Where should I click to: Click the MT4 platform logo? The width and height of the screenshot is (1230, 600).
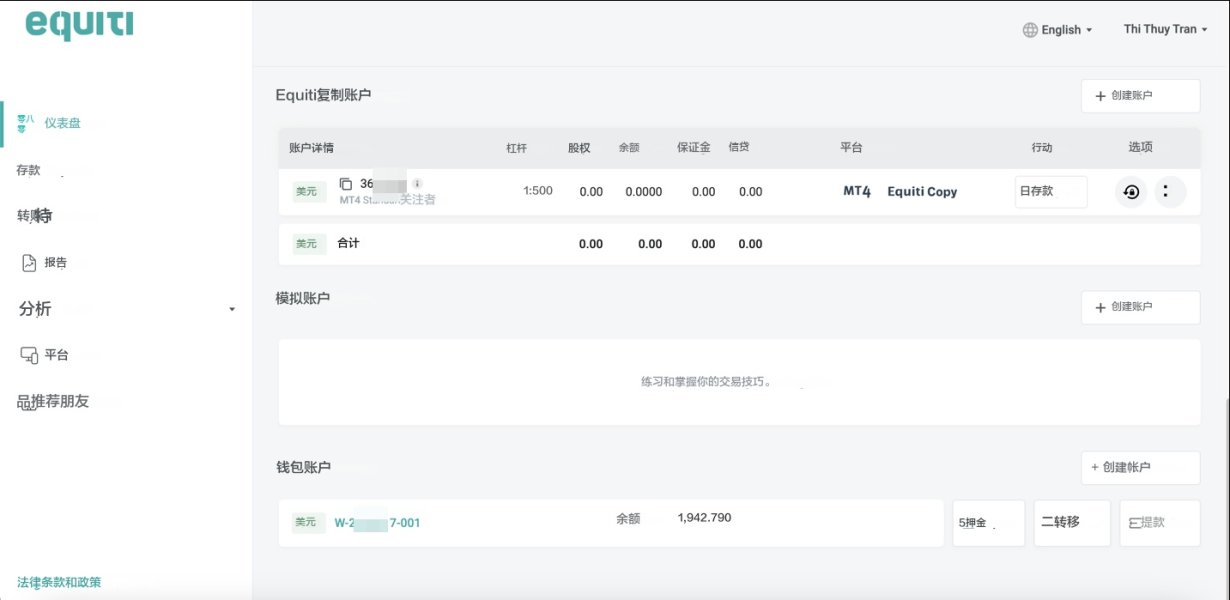857,191
